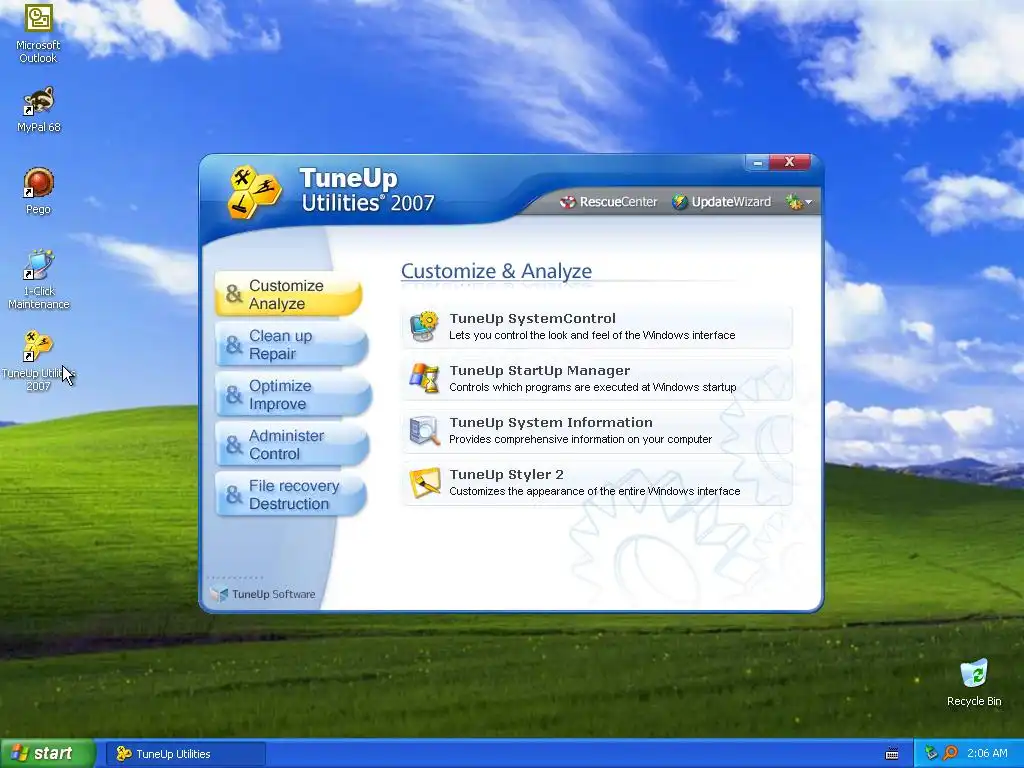Click the TuneUp StartUp Manager hourglass icon
This screenshot has height=768, width=1024.
coord(424,379)
